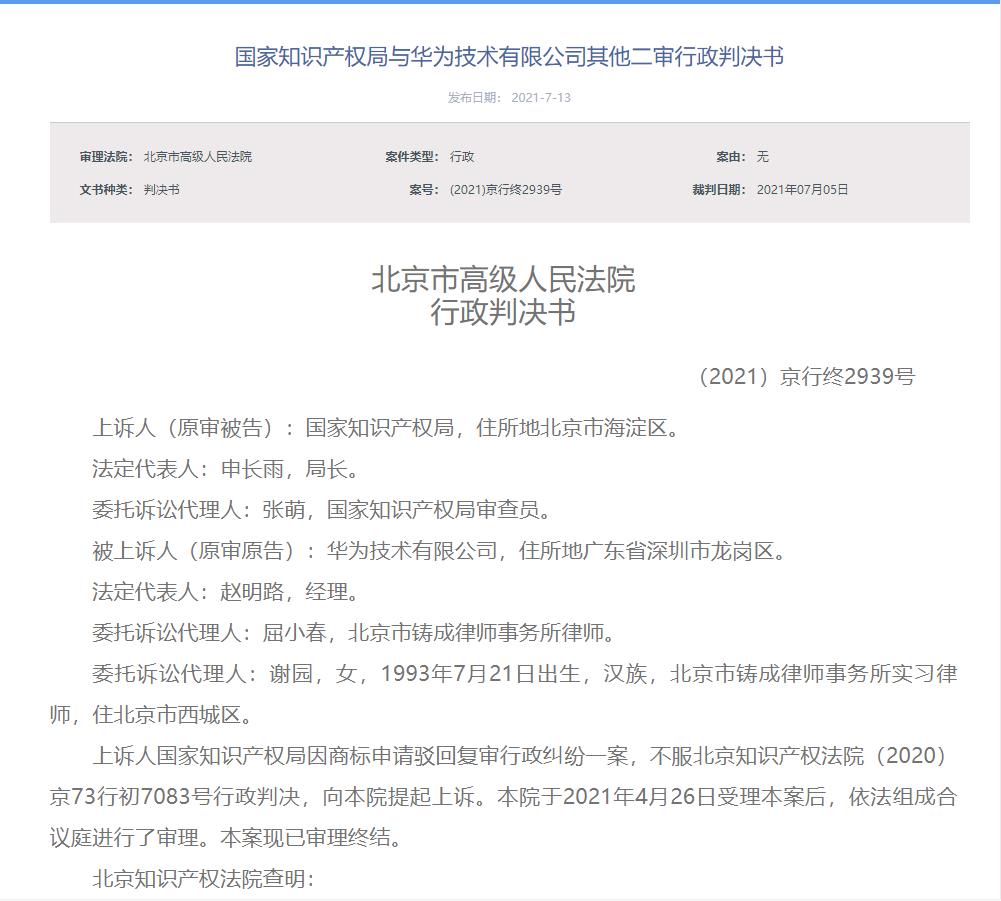Click the line 北京知识产权法院查明：
The width and height of the screenshot is (1001, 901).
pos(204,879)
